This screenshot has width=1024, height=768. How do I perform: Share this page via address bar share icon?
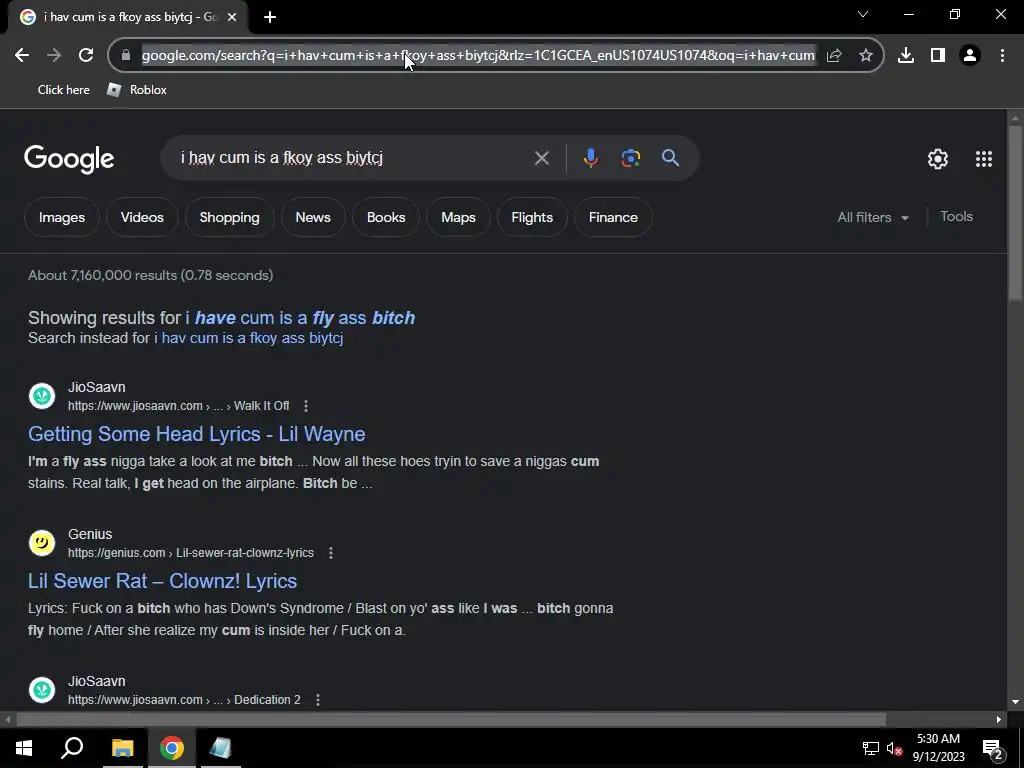834,56
